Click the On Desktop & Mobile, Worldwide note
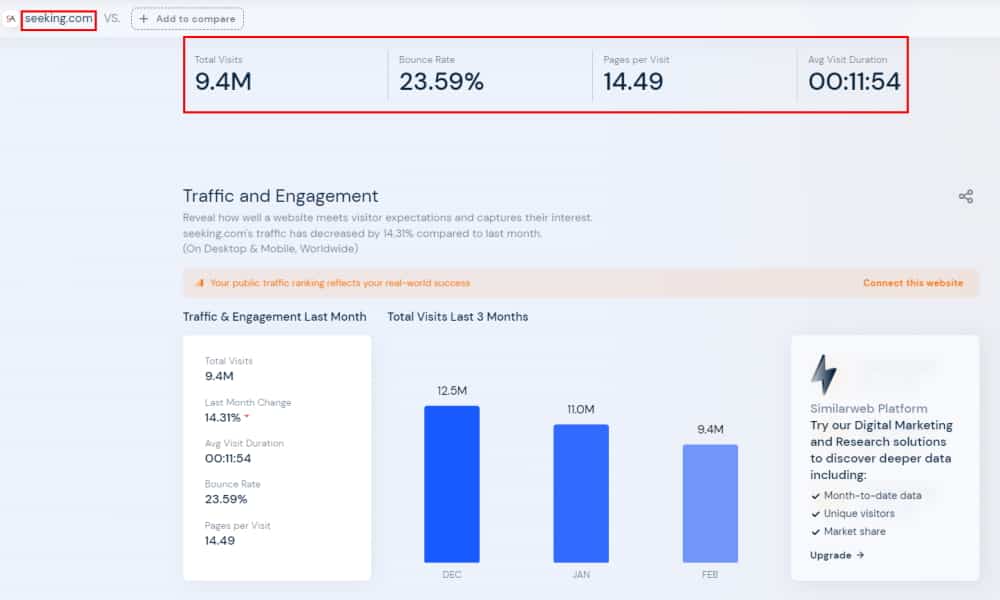Viewport: 1000px width, 600px height. click(270, 249)
